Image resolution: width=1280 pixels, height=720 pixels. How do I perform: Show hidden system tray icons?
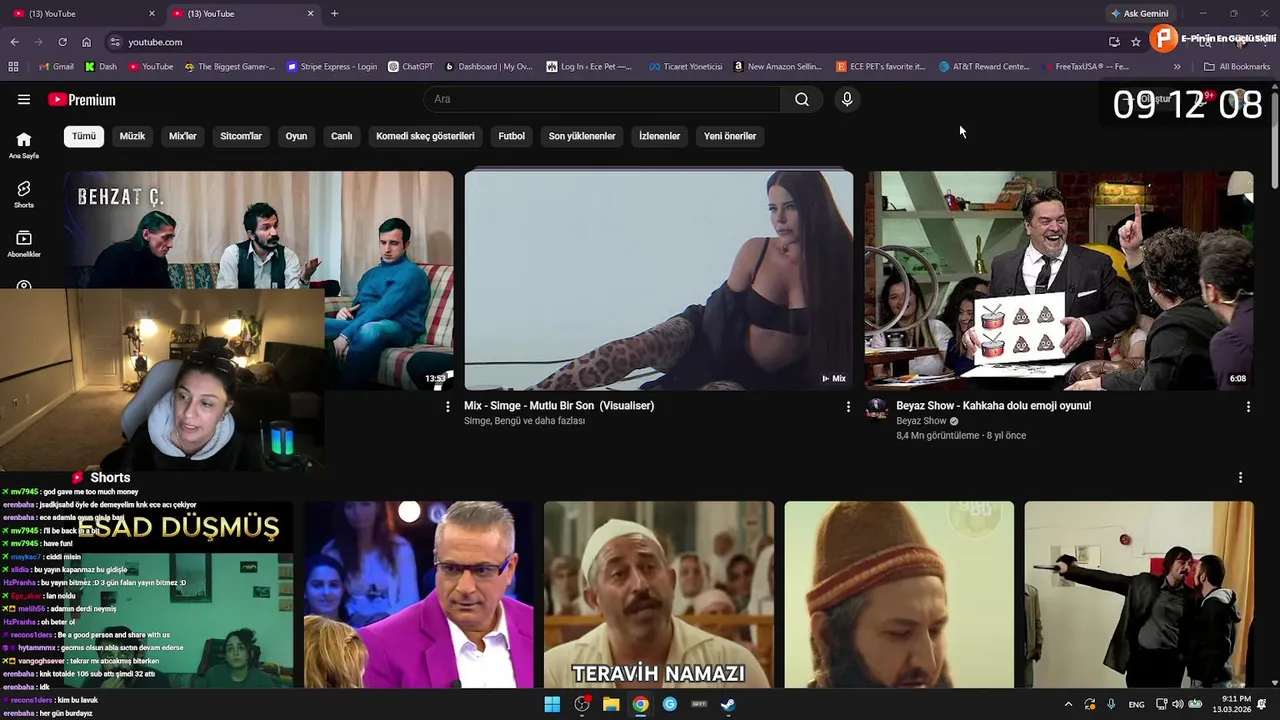click(x=1068, y=704)
